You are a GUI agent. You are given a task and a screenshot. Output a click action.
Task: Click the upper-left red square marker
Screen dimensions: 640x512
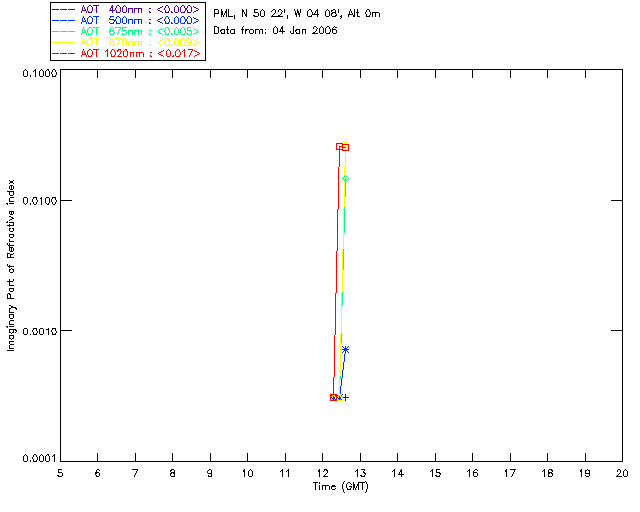tap(339, 146)
